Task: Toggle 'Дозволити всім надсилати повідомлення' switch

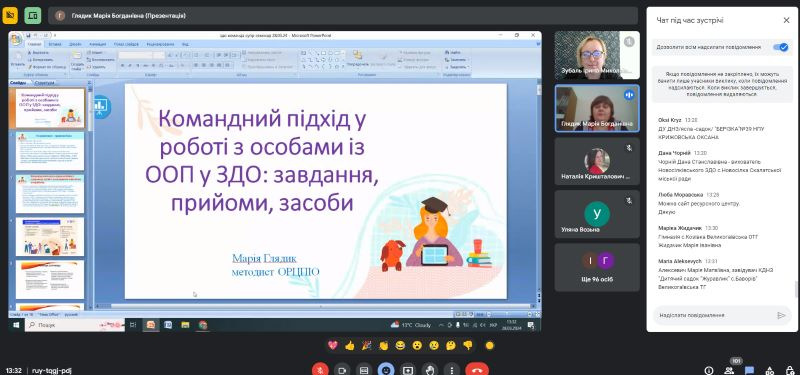Action: [781, 47]
